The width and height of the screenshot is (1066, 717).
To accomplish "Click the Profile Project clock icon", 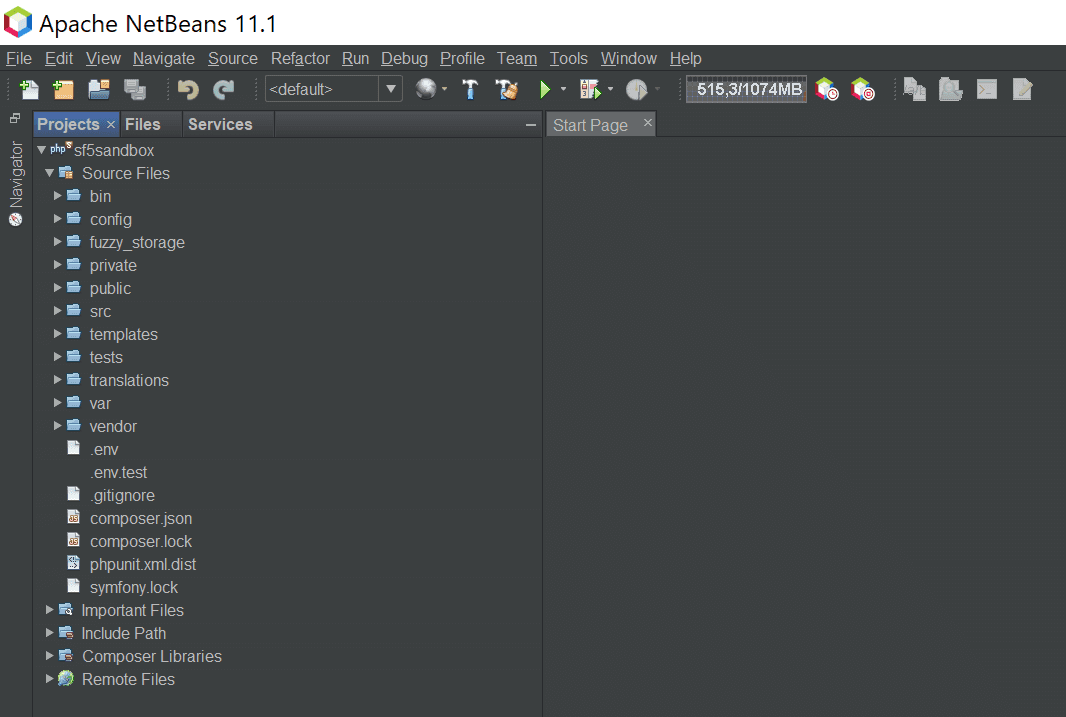I will click(x=637, y=89).
